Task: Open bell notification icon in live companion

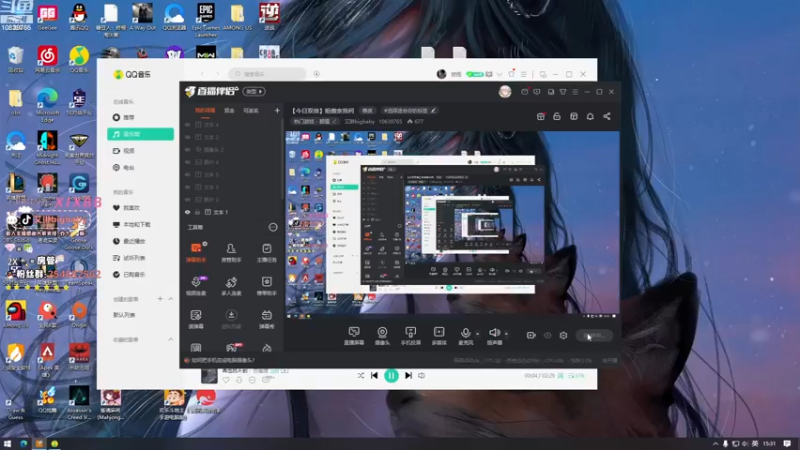Action: pos(590,116)
